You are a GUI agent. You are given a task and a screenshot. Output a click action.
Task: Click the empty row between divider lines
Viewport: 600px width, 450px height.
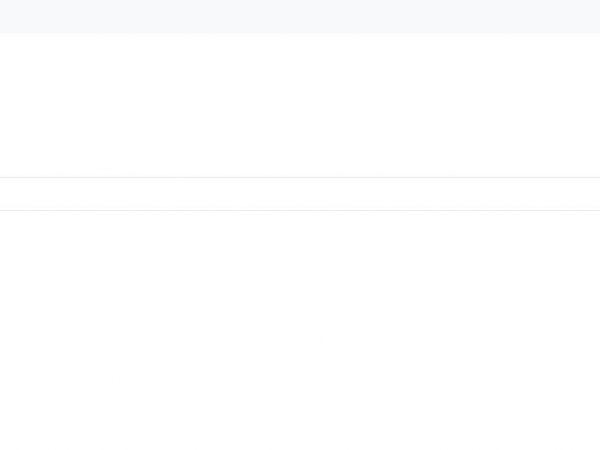pyautogui.click(x=300, y=194)
